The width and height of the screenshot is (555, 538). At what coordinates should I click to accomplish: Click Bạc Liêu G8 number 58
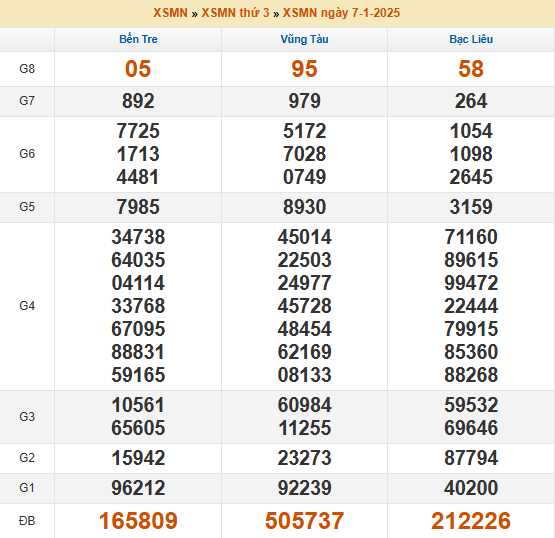pos(471,69)
